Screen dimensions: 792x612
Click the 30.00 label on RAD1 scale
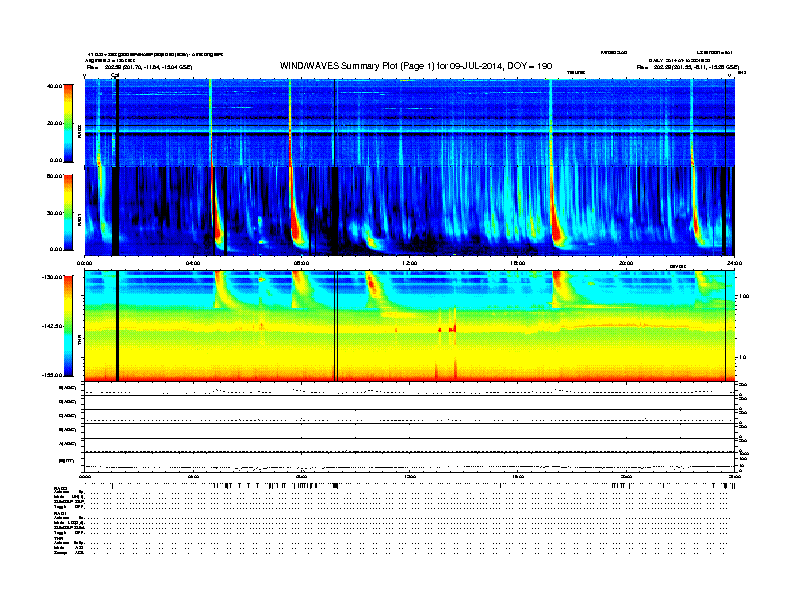[x=54, y=213]
